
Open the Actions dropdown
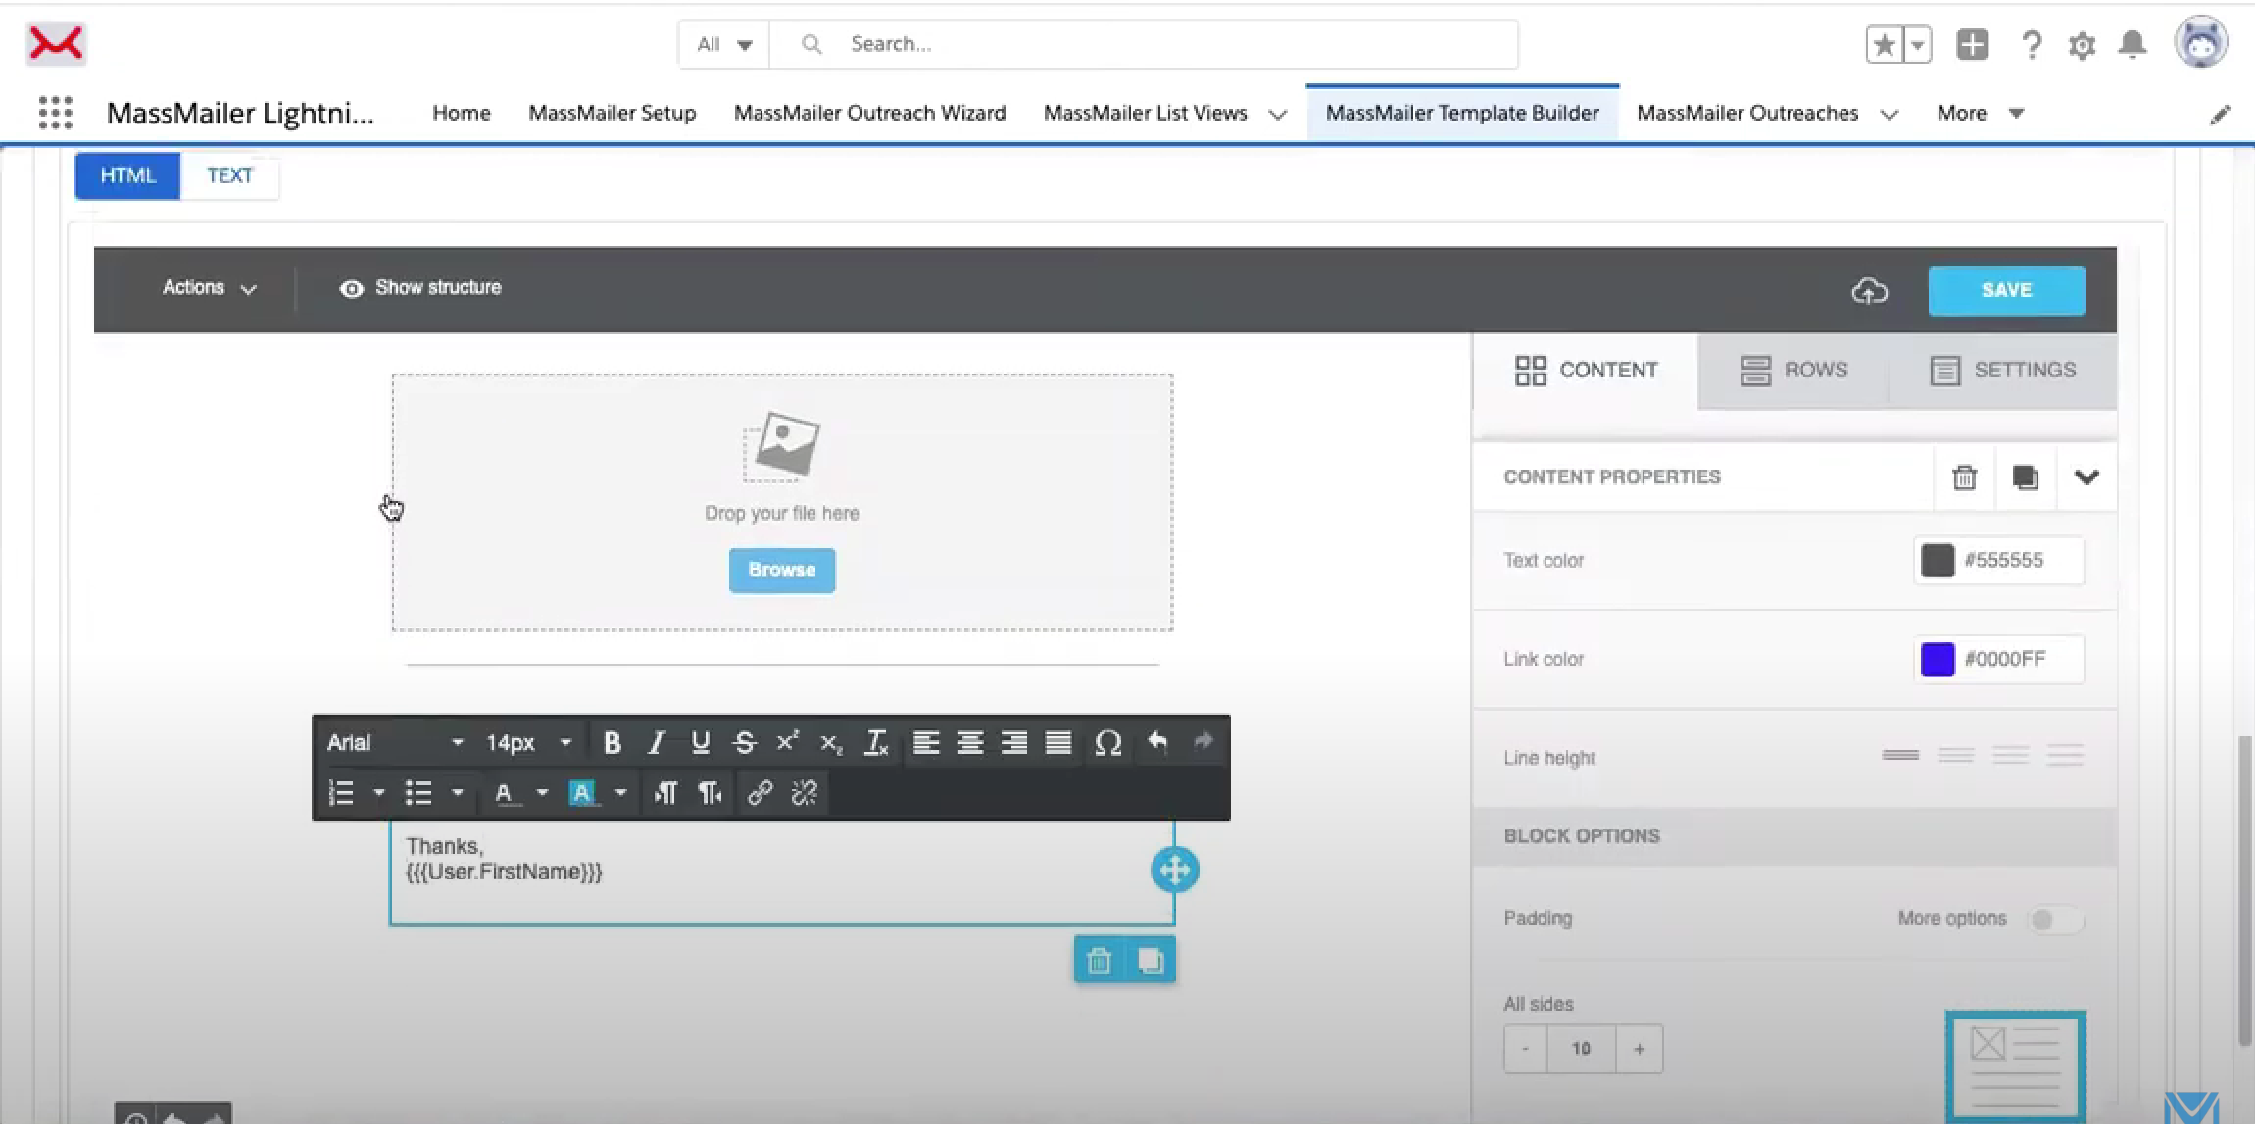pyautogui.click(x=210, y=288)
